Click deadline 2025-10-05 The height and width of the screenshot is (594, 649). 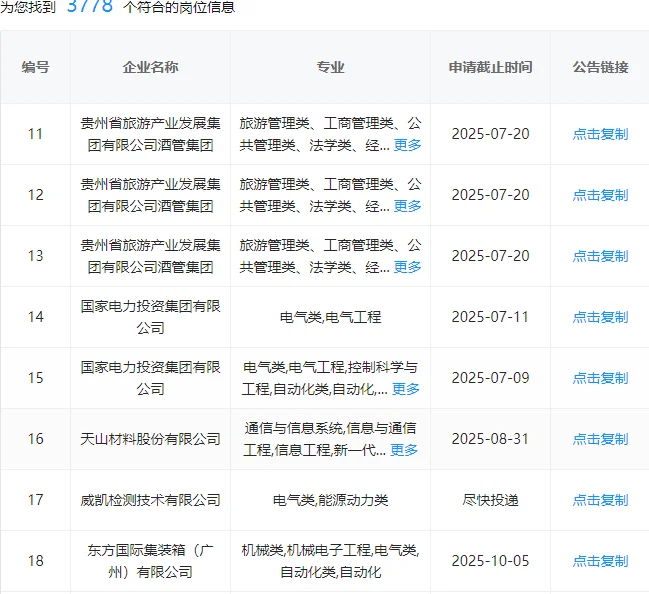pyautogui.click(x=490, y=561)
